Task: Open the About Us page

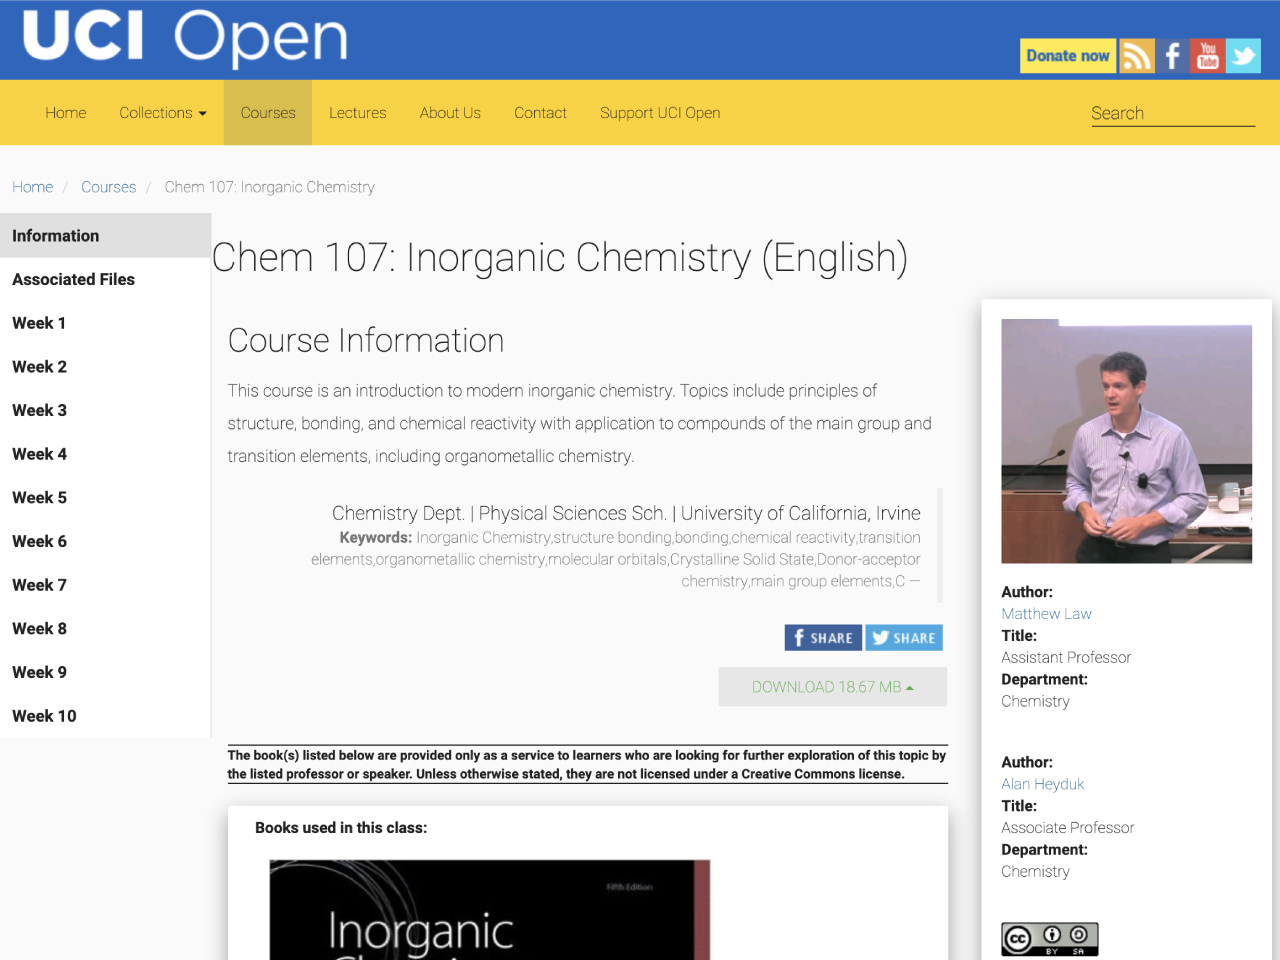Action: (450, 113)
